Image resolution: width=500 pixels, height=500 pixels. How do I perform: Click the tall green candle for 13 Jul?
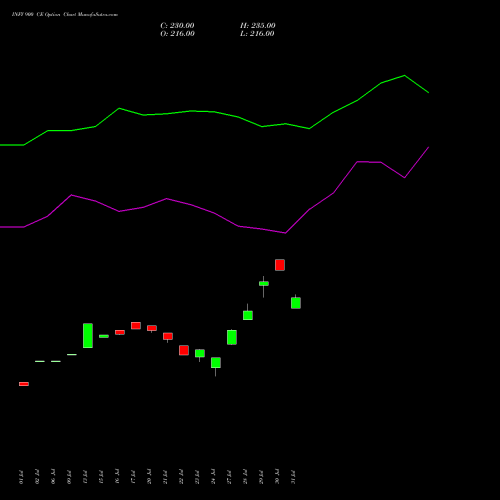point(88,335)
